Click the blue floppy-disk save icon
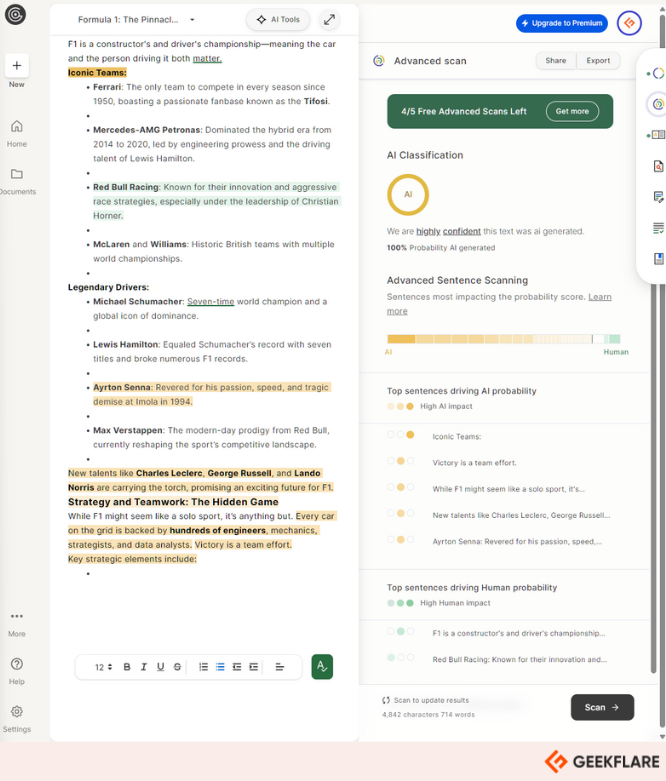This screenshot has width=666, height=781. click(x=659, y=259)
